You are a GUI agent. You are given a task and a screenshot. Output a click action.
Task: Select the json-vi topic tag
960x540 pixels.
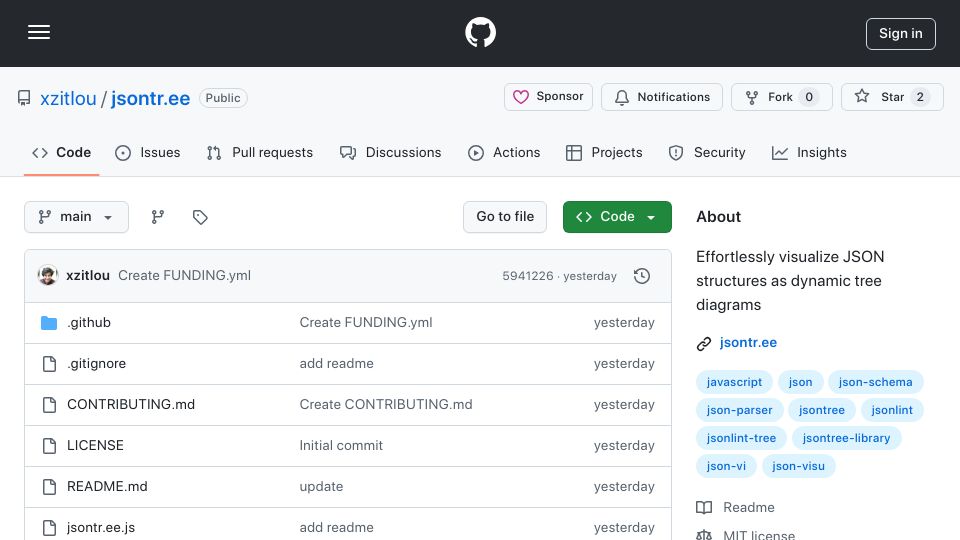[726, 467]
